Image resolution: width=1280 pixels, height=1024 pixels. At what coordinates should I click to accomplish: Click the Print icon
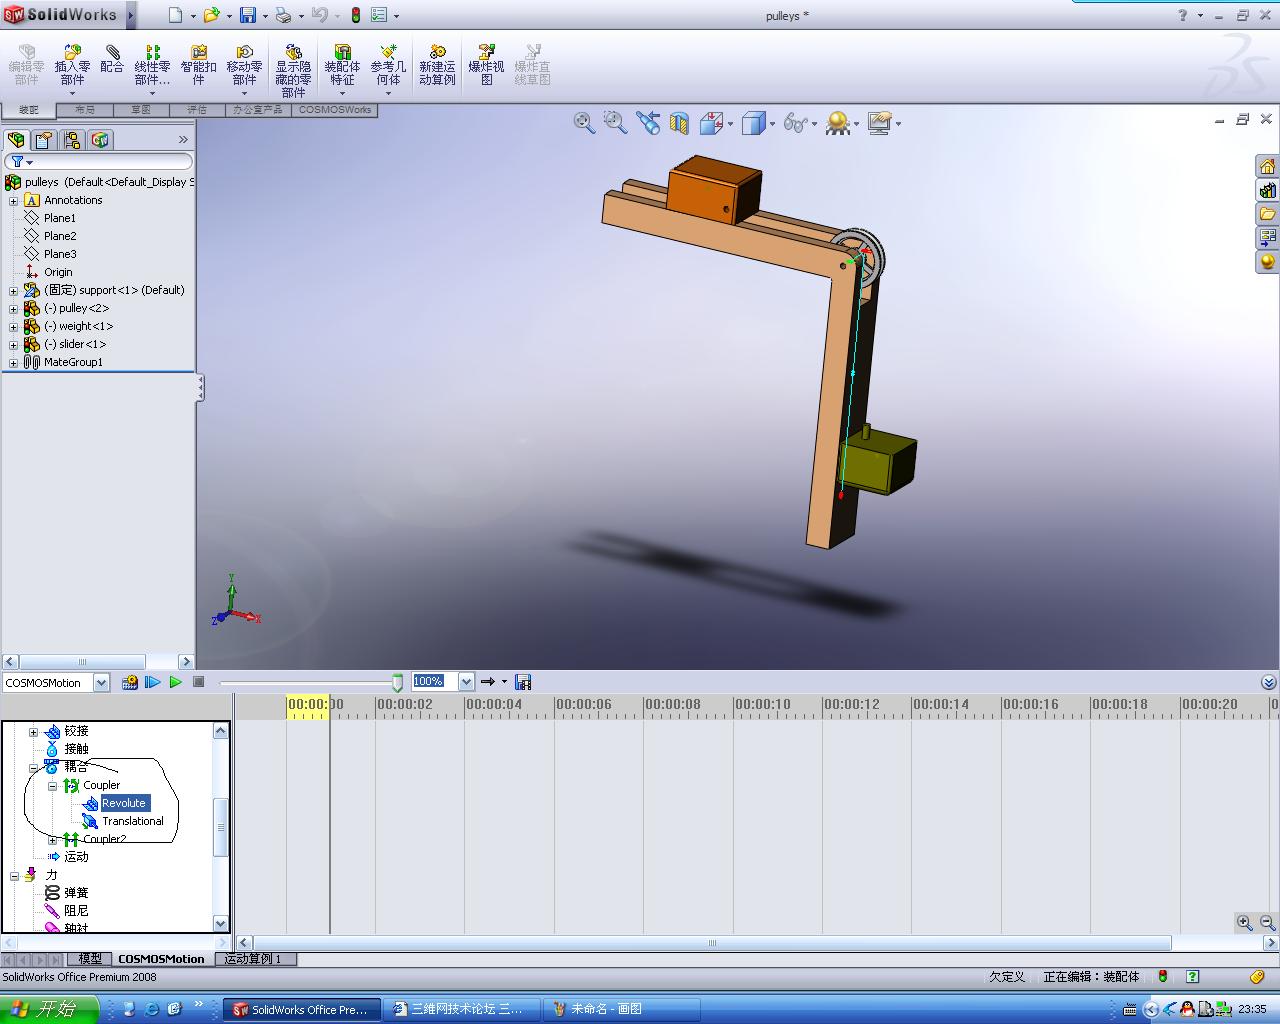tap(283, 15)
